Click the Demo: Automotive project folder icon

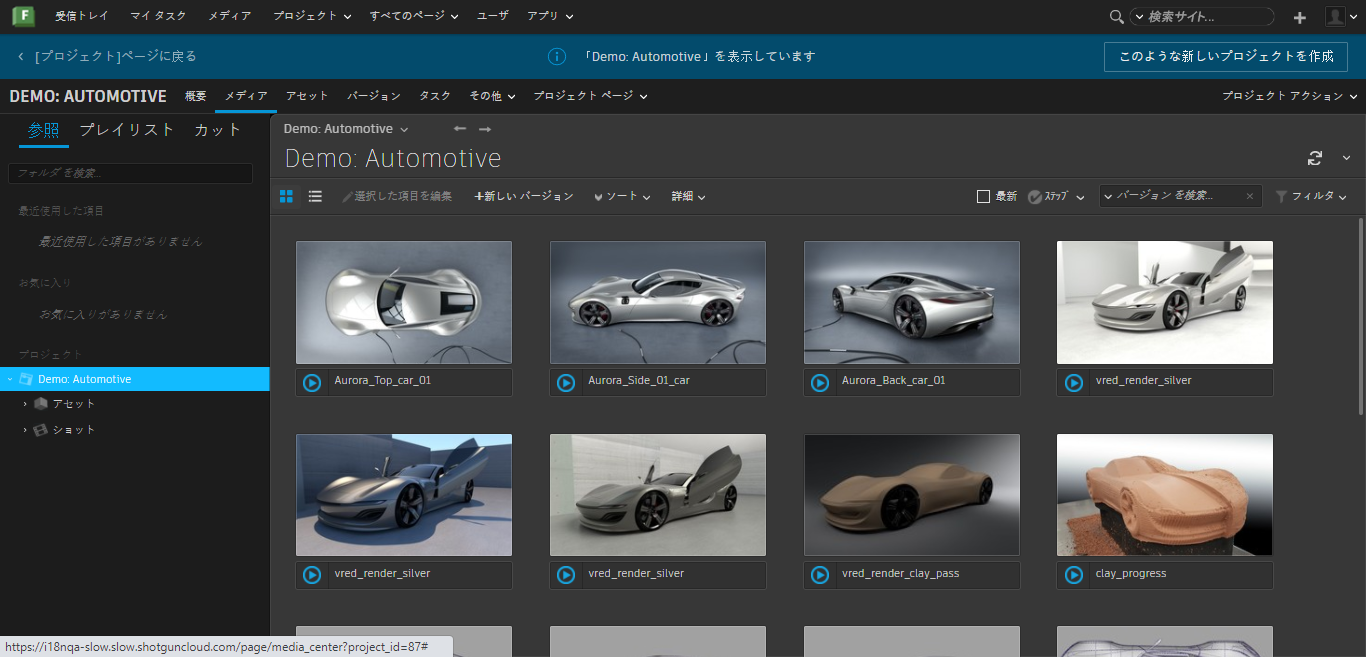click(26, 379)
